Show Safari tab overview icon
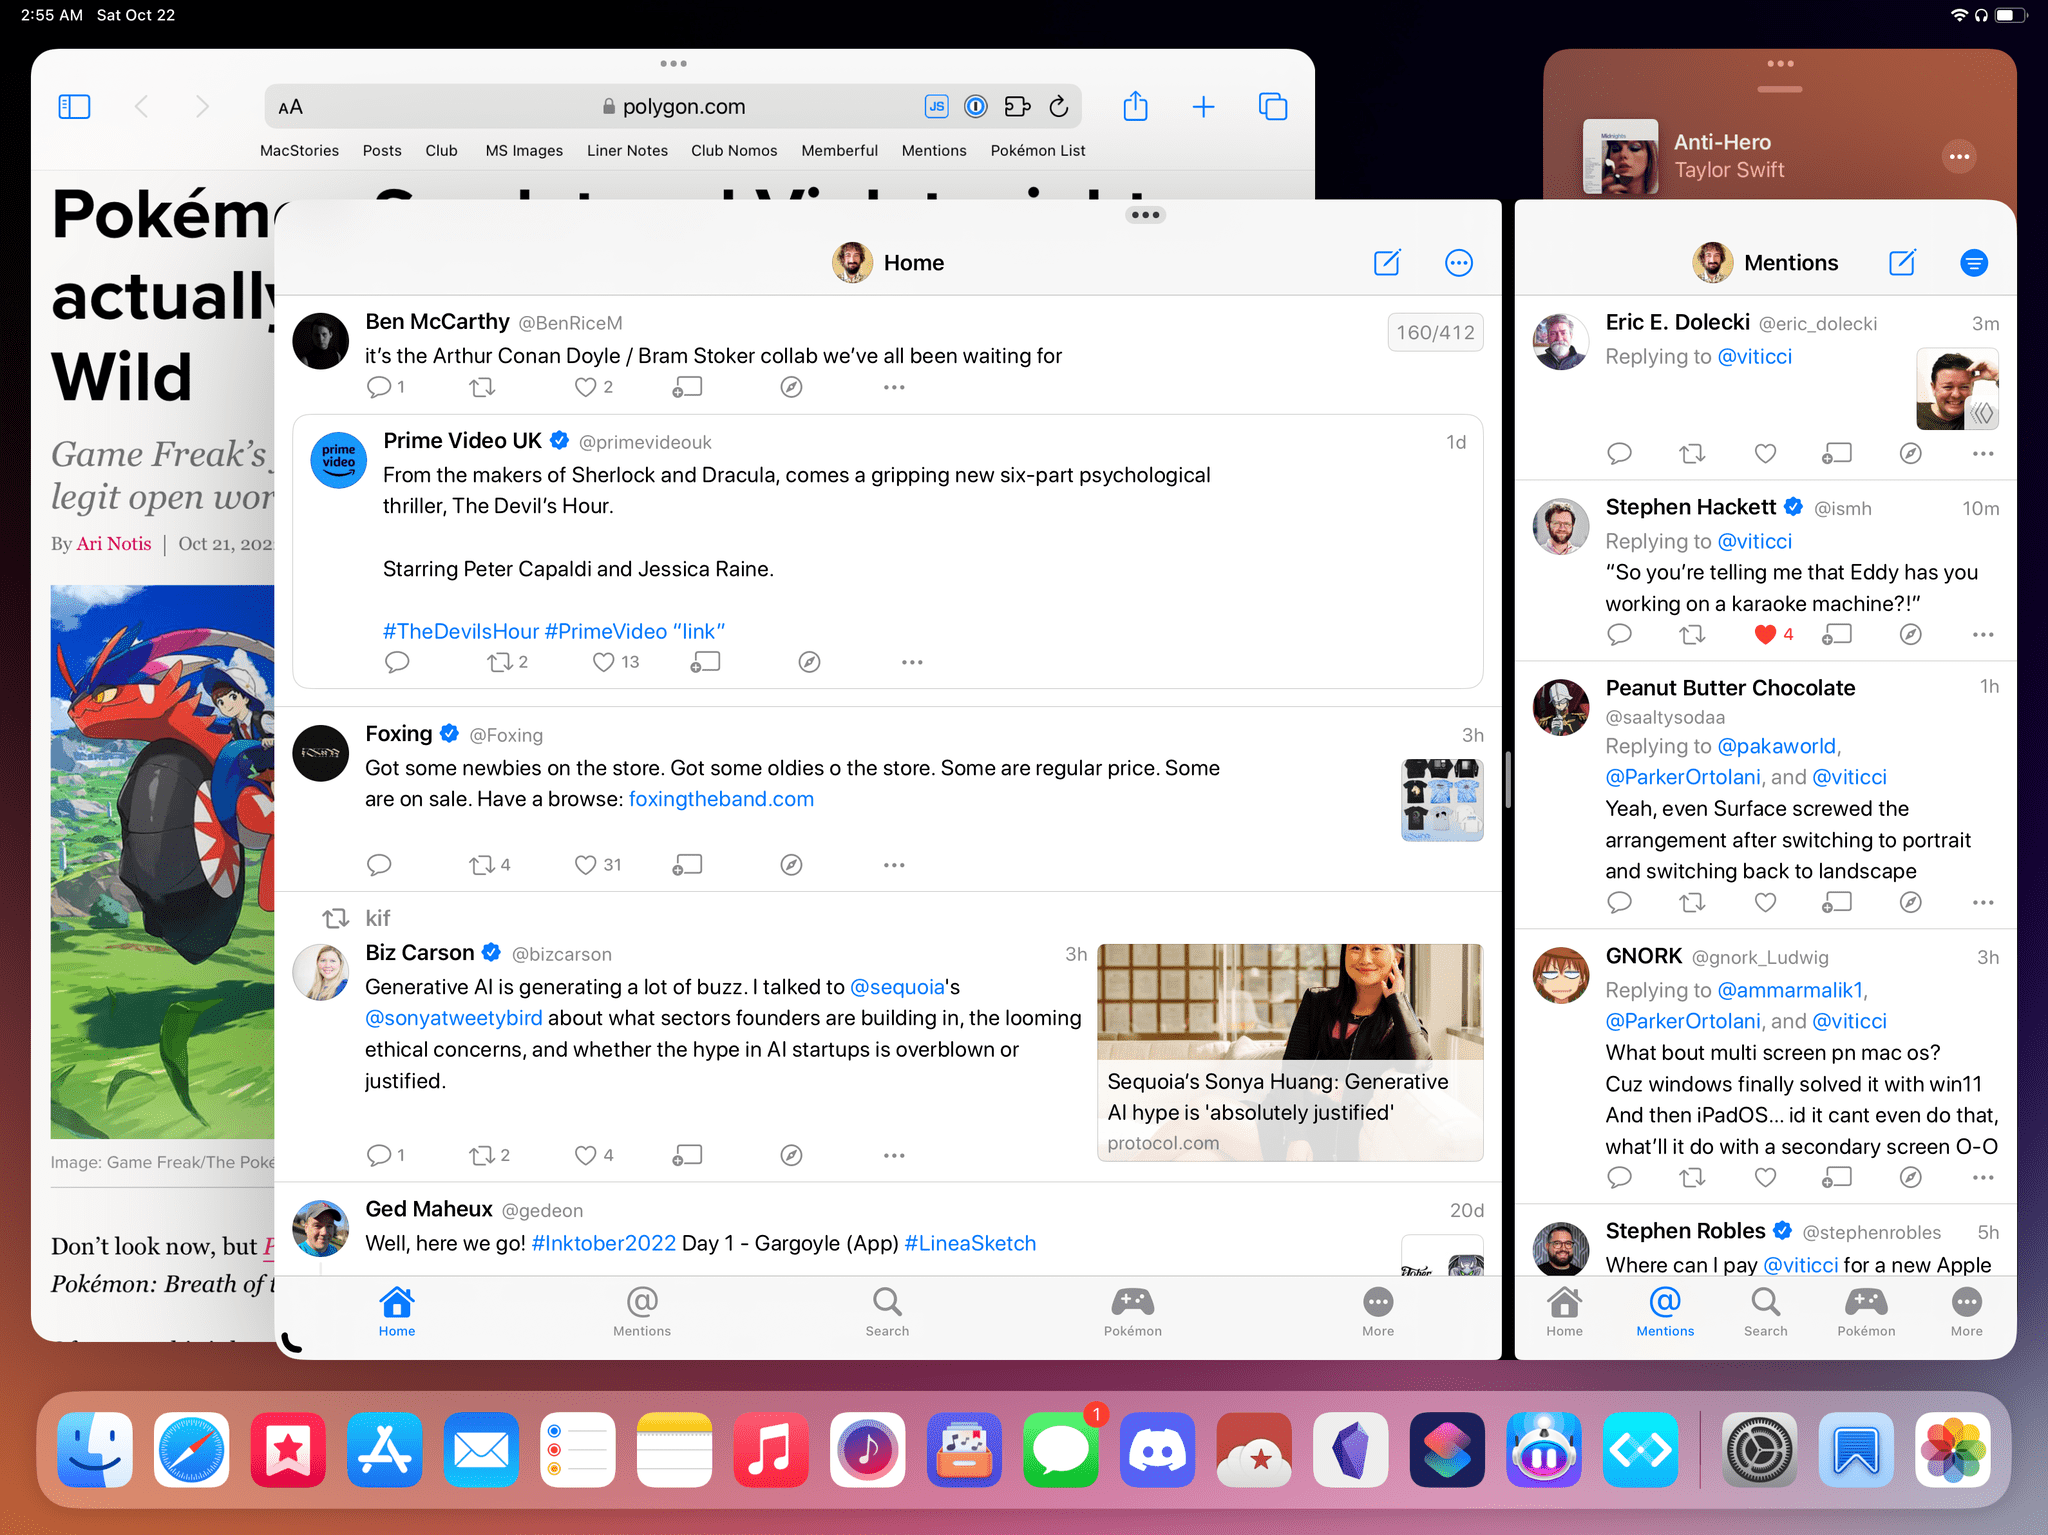 tap(1273, 106)
